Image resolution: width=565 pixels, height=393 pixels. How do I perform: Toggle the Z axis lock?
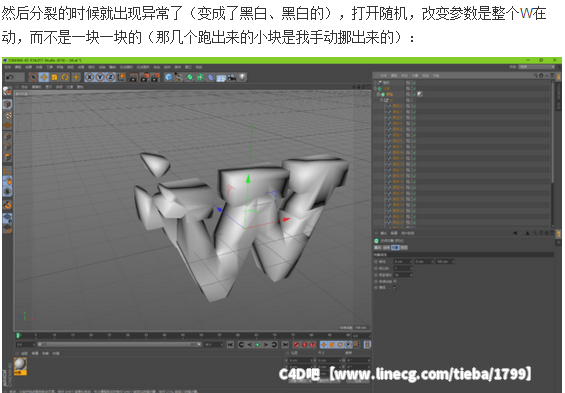pyautogui.click(x=111, y=77)
